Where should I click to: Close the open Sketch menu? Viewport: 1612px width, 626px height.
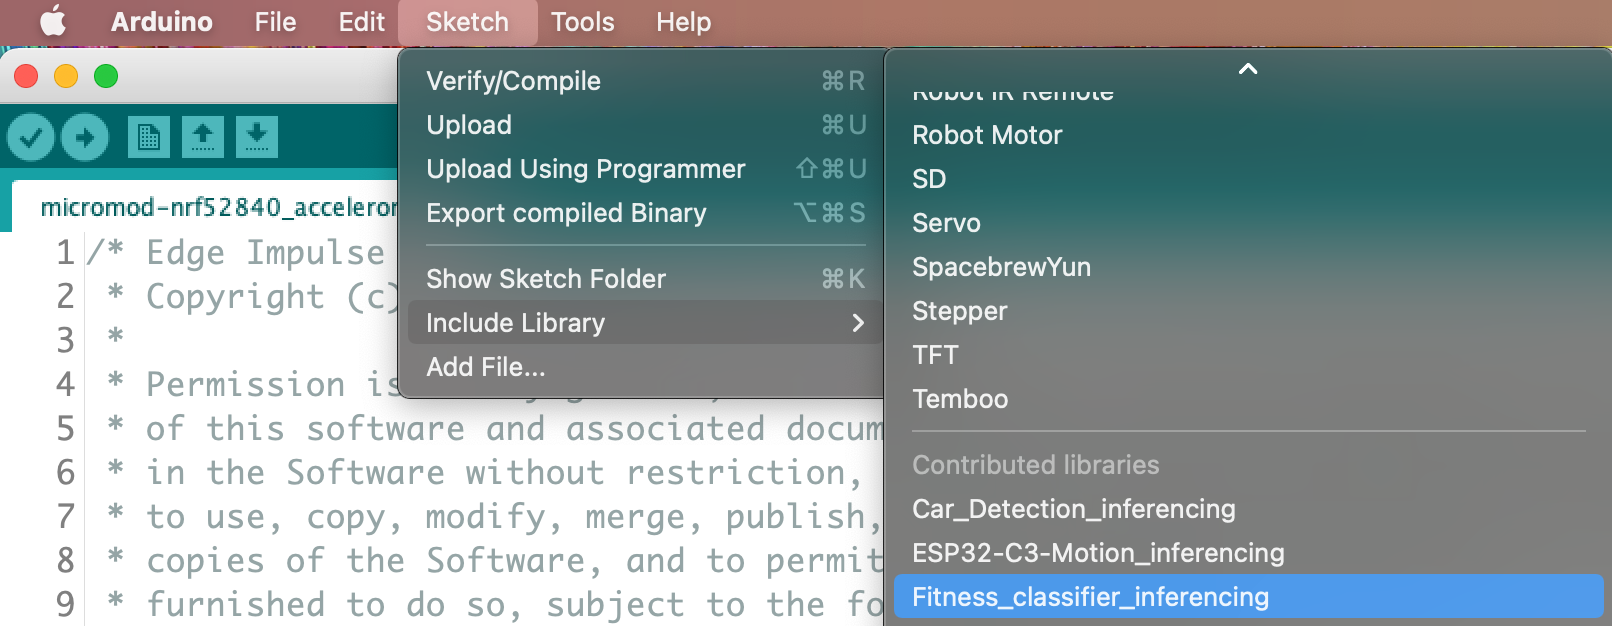pos(467,22)
